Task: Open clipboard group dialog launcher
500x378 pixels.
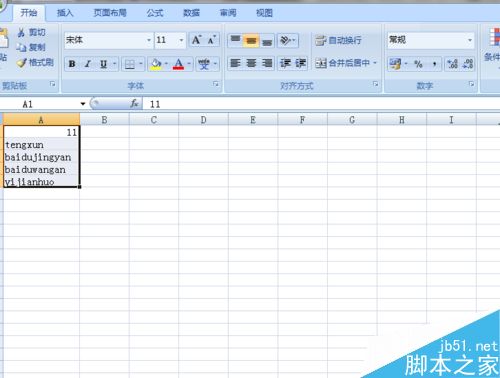Action: (x=52, y=84)
